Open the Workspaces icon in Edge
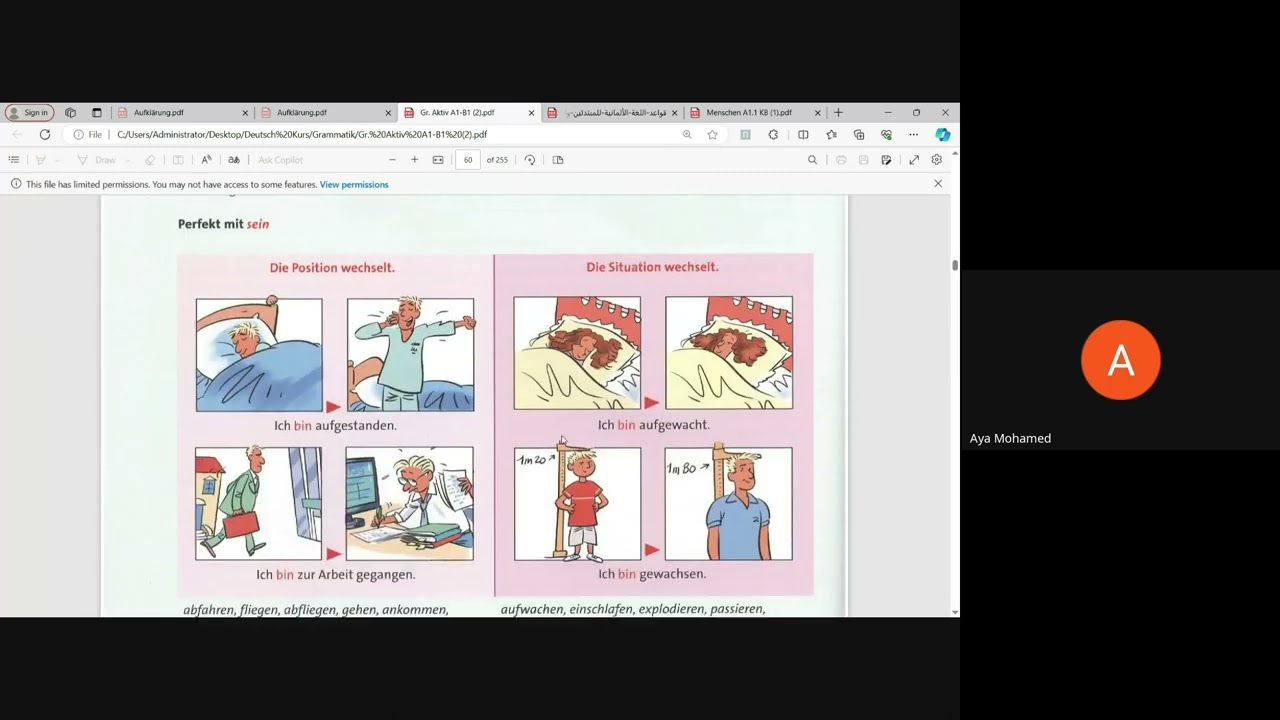 tap(70, 113)
